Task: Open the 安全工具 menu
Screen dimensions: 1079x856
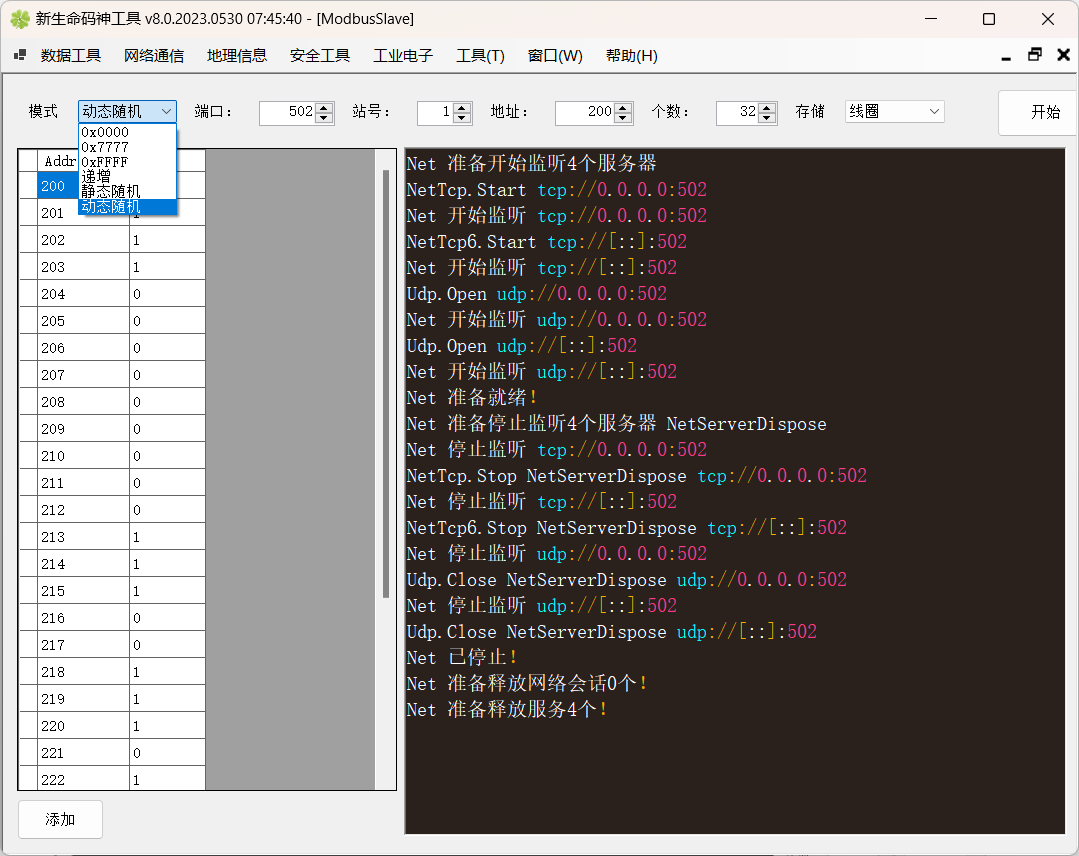Action: tap(320, 56)
